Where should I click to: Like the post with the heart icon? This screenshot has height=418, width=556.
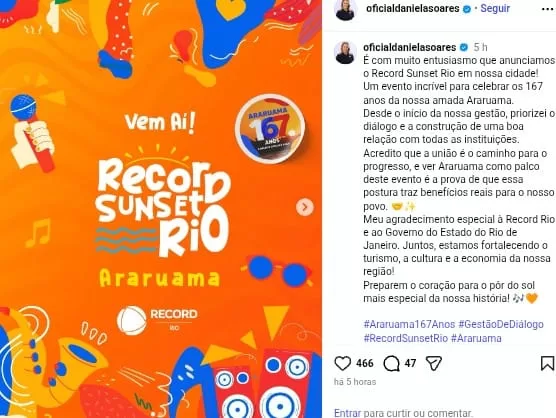pos(343,363)
